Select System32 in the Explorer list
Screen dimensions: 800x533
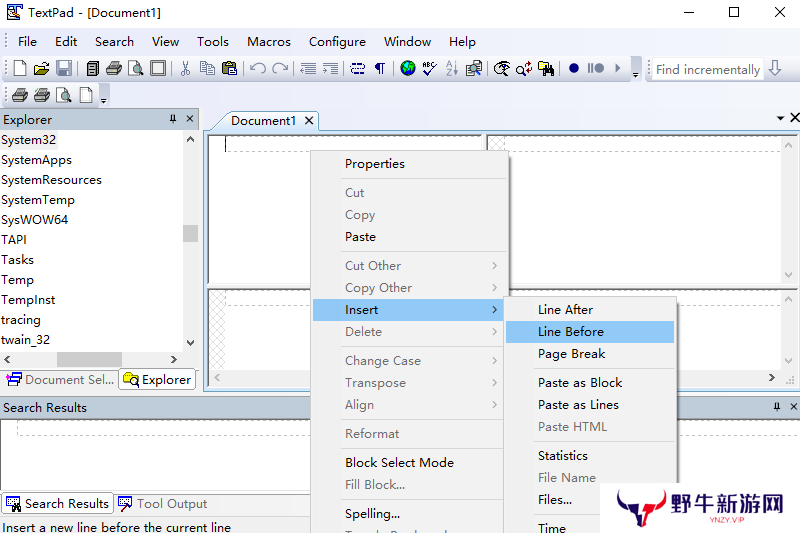point(29,140)
